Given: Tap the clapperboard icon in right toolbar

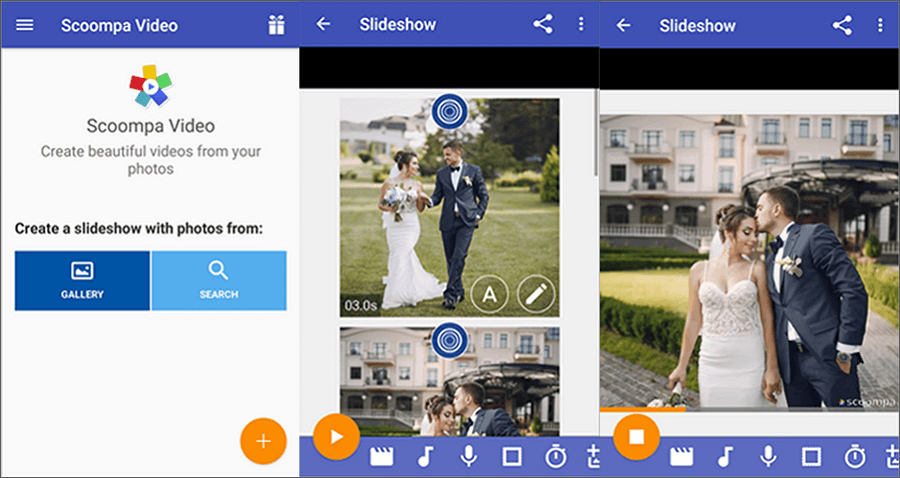Looking at the screenshot, I should 681,457.
